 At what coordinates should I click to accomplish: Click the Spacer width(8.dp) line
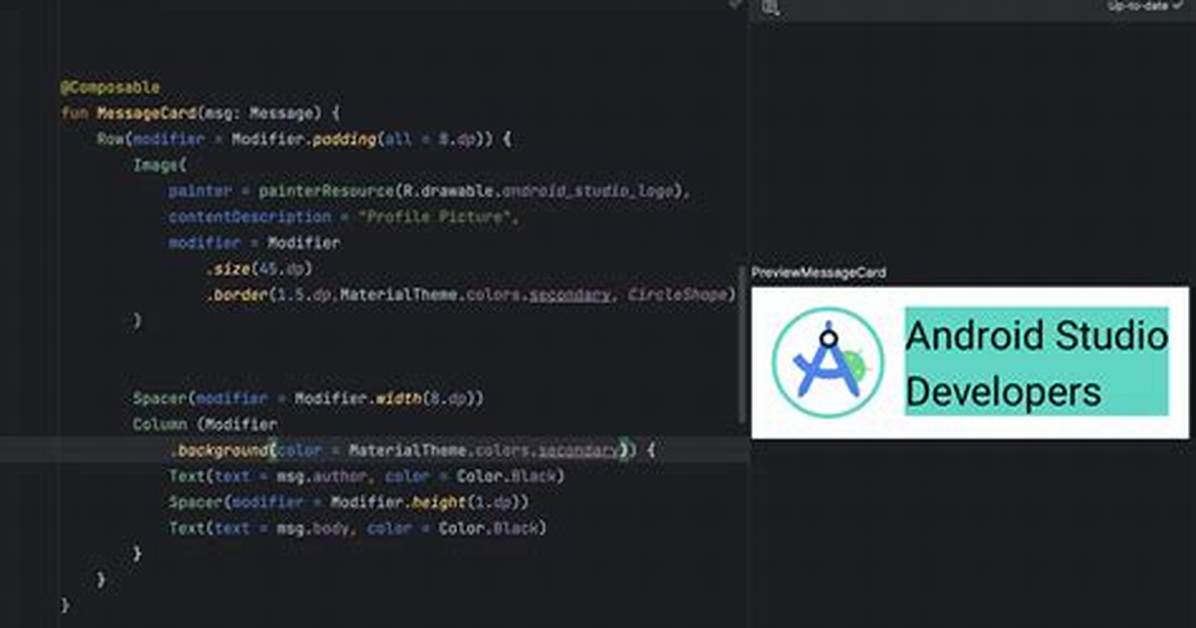pos(308,398)
